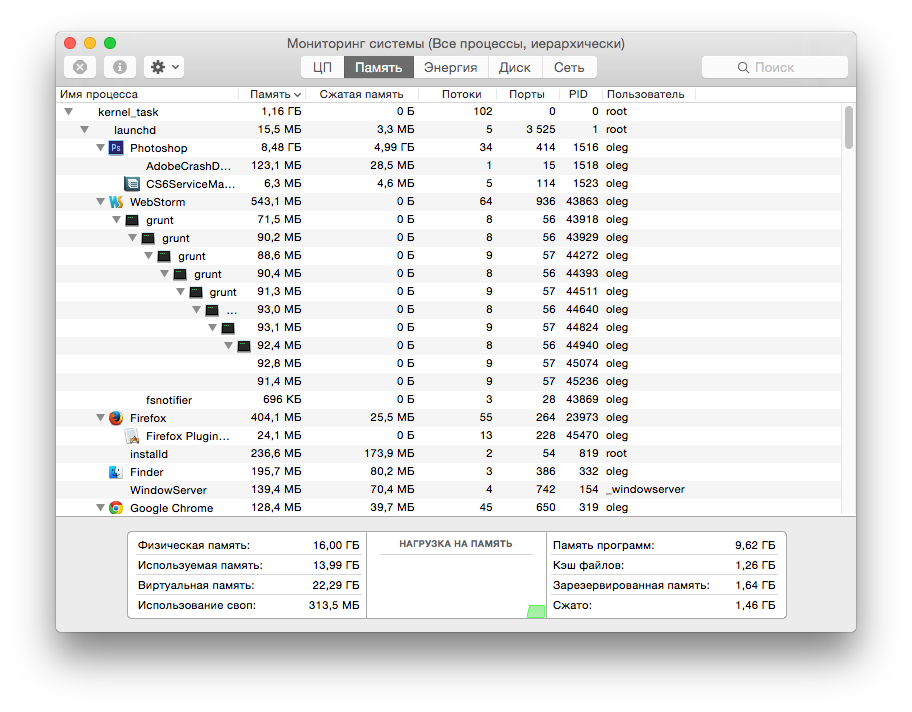Switch to the Диск tab
The width and height of the screenshot is (912, 712).
click(515, 67)
